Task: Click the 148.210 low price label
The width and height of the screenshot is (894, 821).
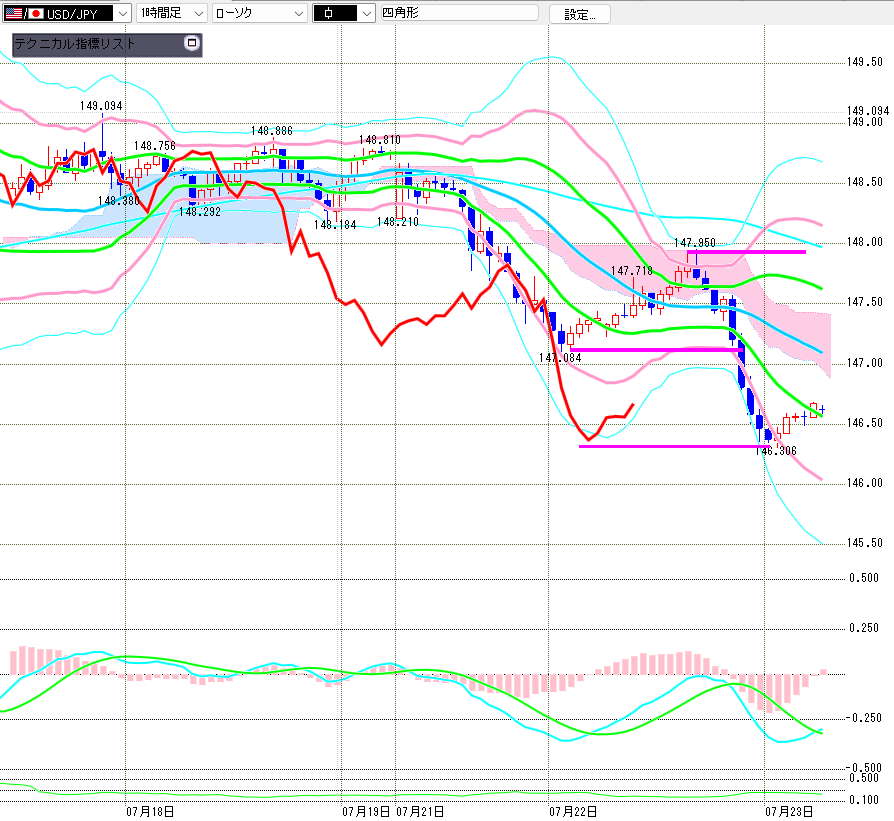Action: click(x=398, y=222)
